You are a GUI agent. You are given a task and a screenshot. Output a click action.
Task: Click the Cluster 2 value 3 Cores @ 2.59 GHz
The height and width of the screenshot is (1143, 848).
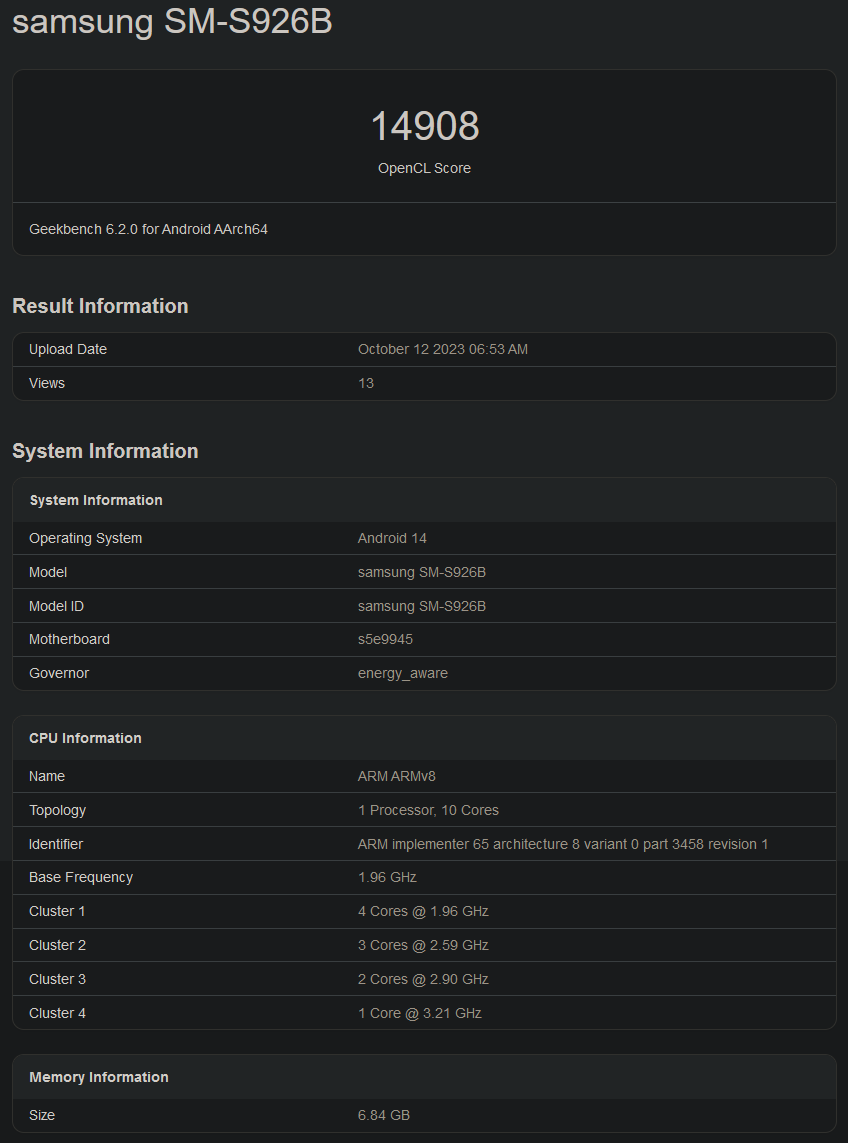tap(423, 945)
